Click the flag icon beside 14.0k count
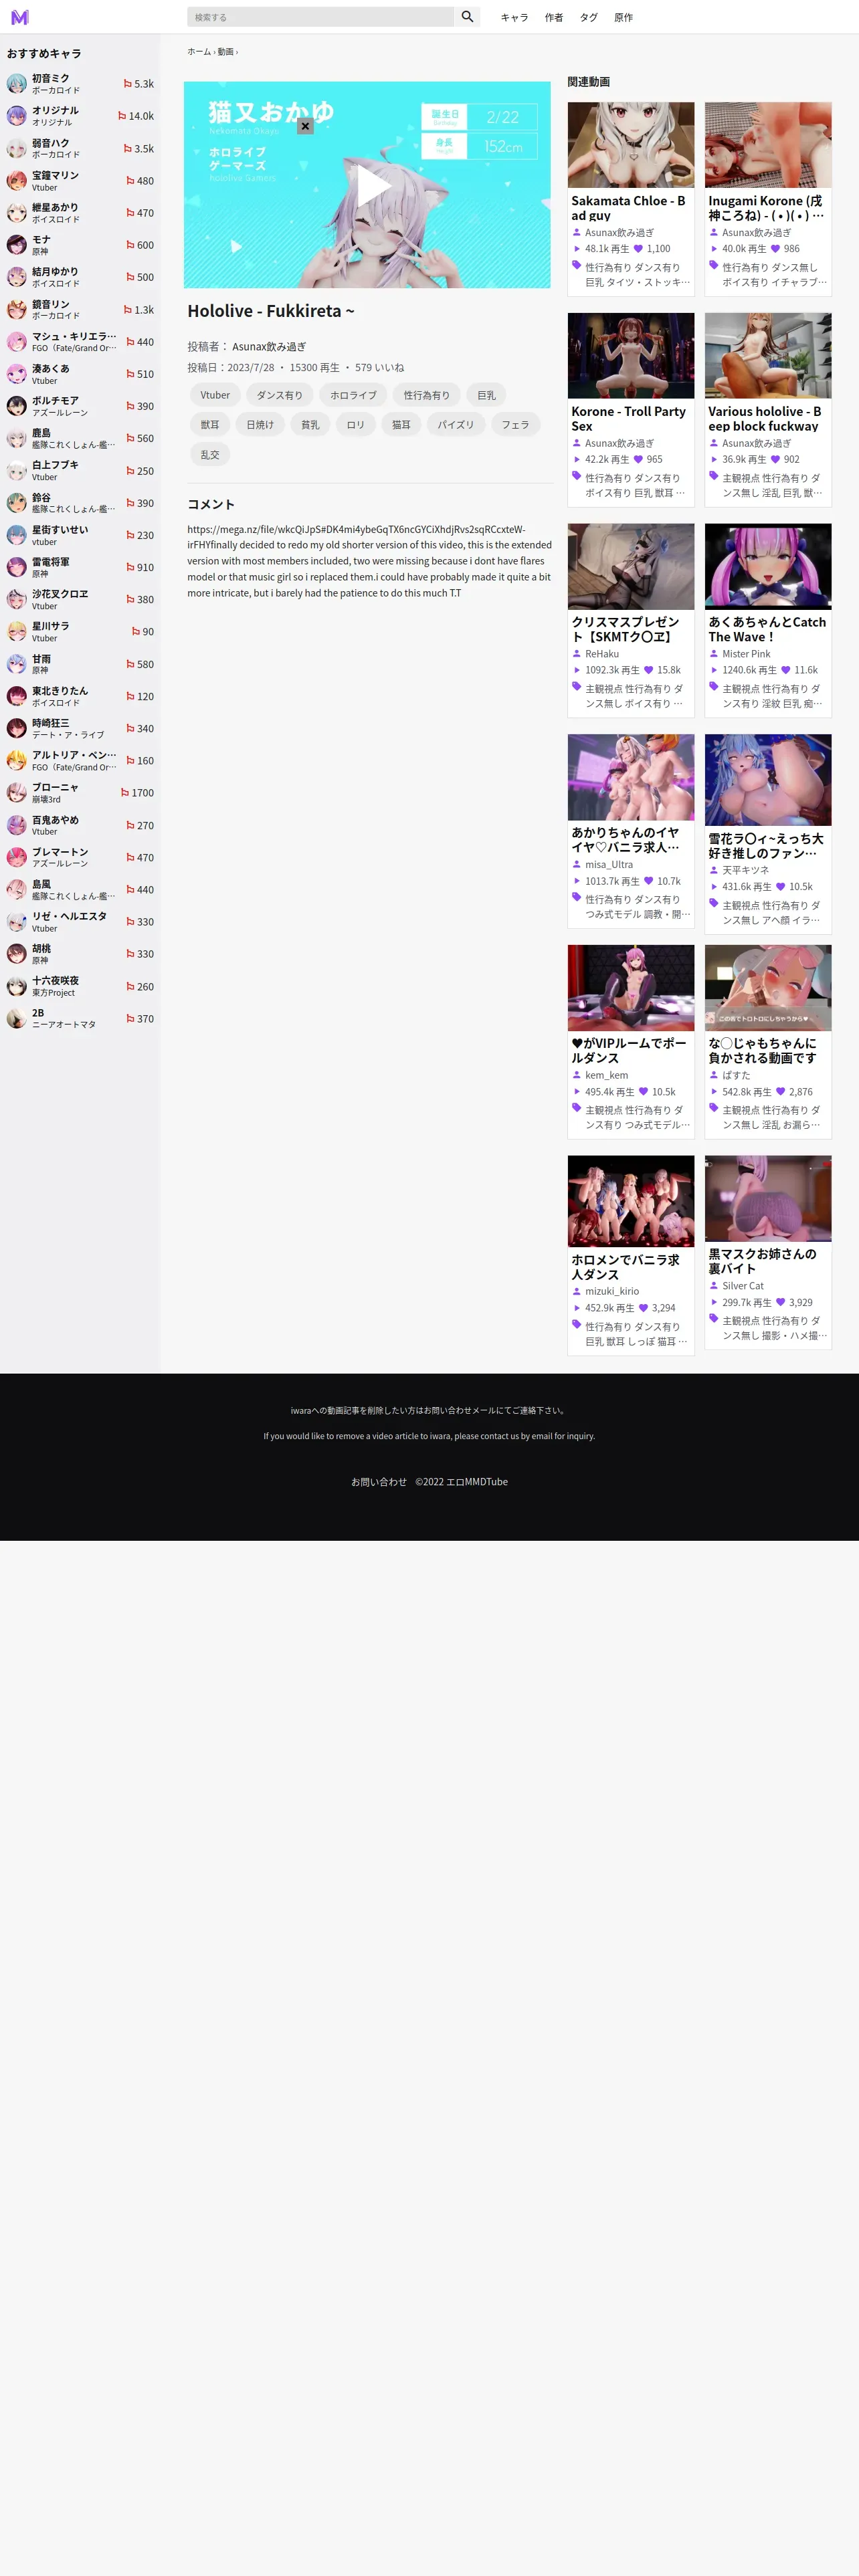This screenshot has height=2576, width=859. click(x=122, y=116)
